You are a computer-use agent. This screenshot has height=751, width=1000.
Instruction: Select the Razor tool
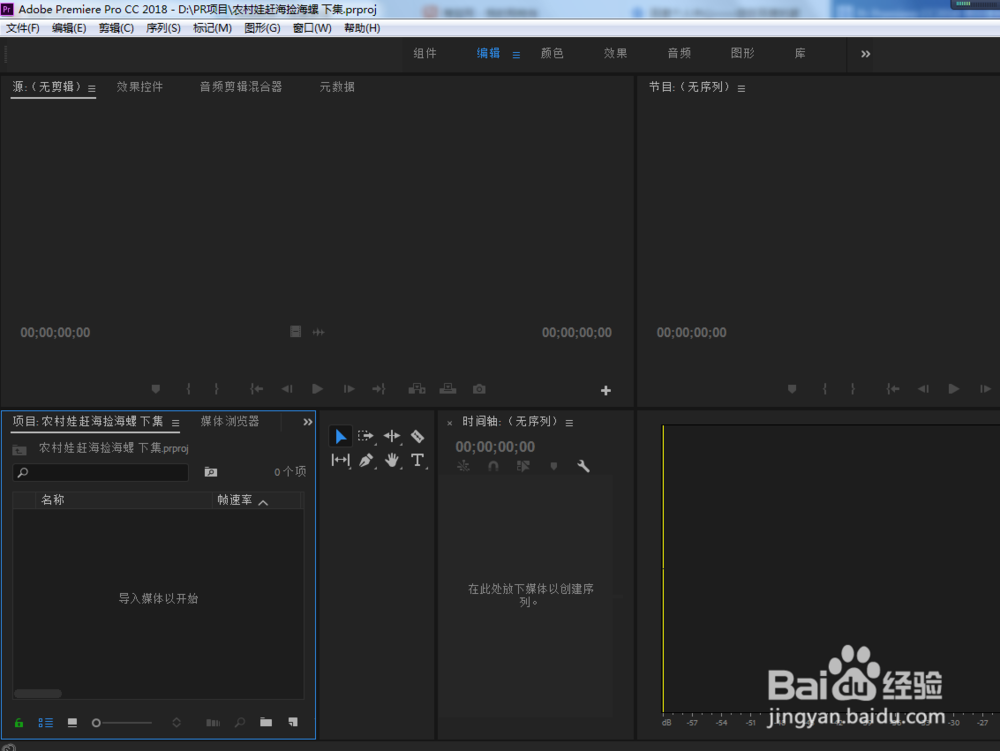(x=417, y=436)
